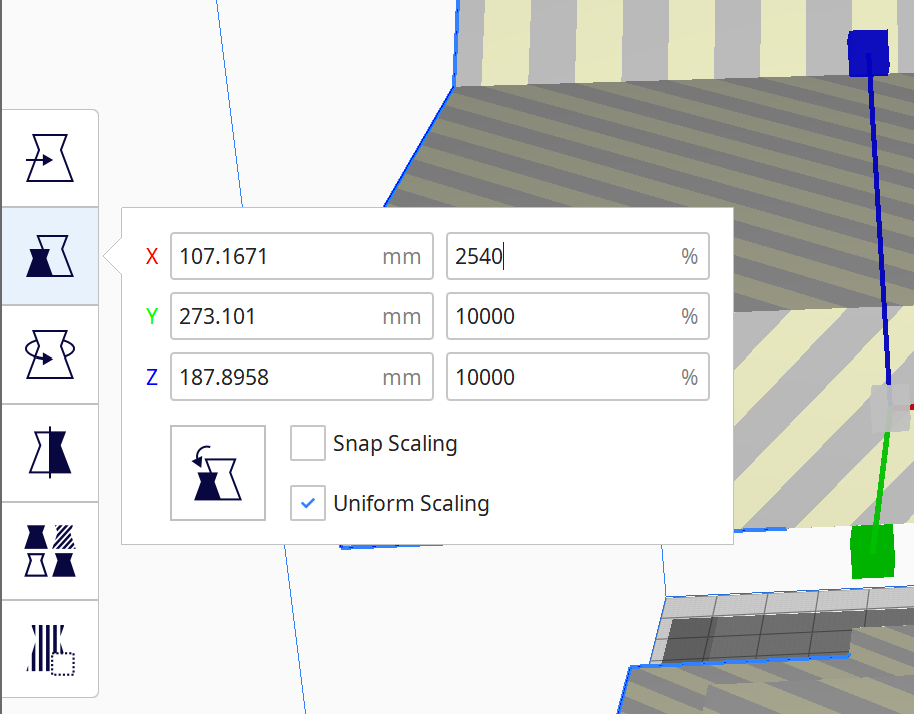Screen dimensions: 914x714
Task: Click the green Y axis label
Action: (152, 316)
